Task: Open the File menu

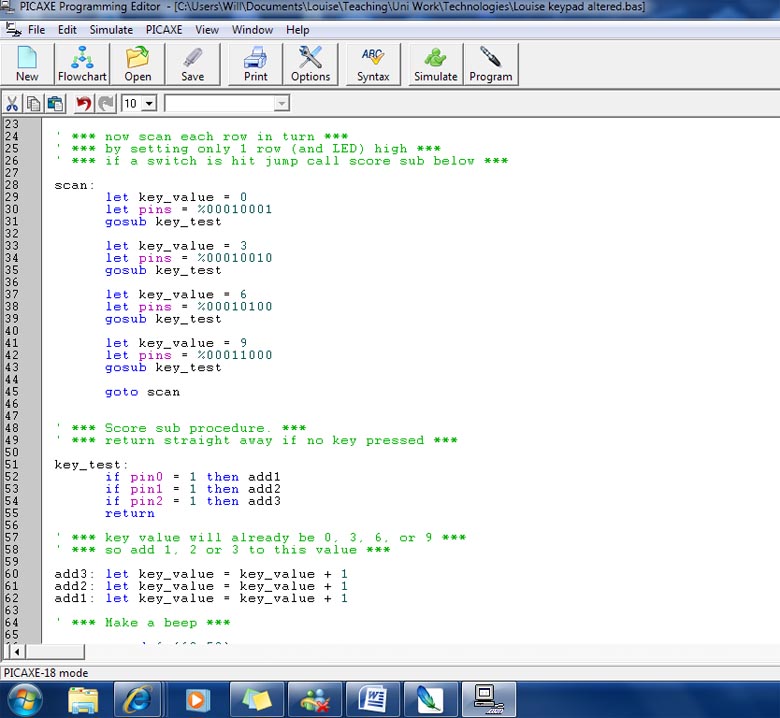Action: point(36,30)
